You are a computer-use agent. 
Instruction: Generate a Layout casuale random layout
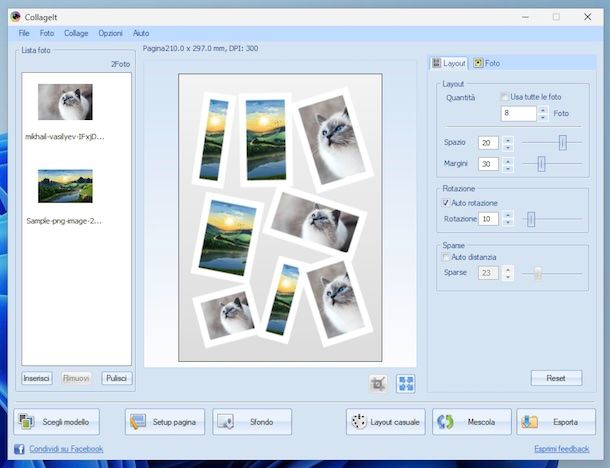tap(385, 422)
